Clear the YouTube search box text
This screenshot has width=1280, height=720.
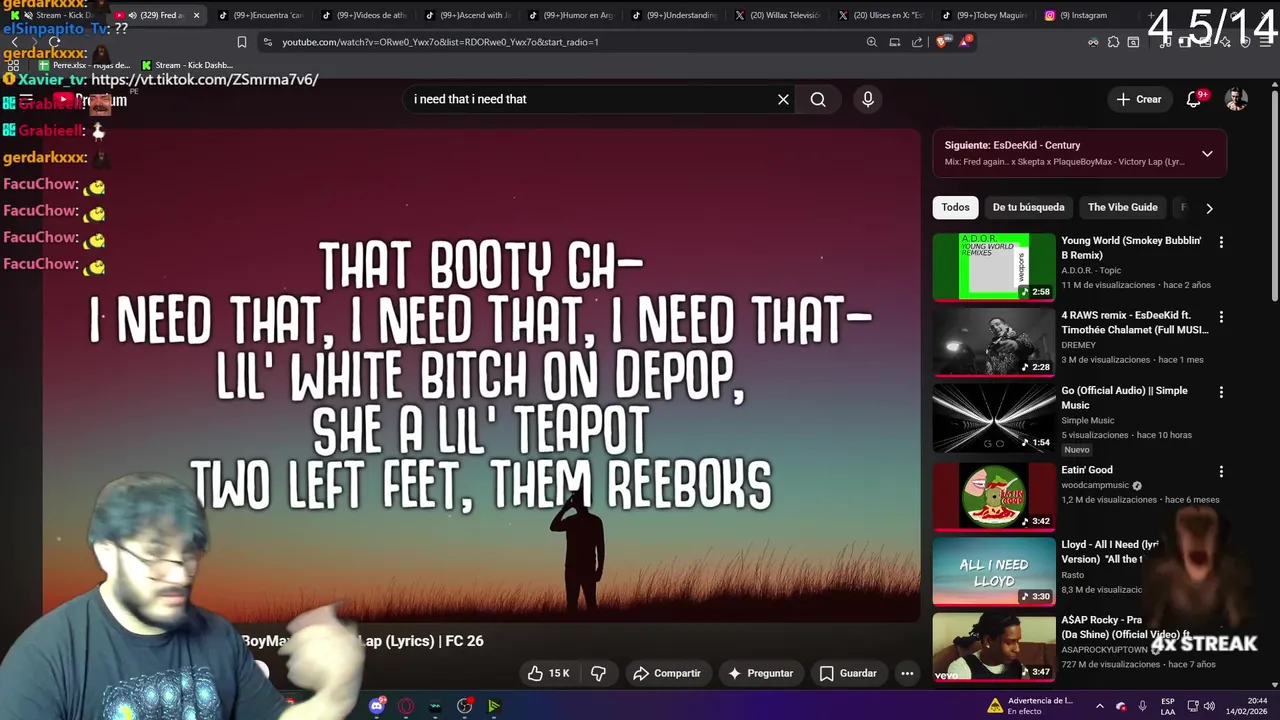point(783,99)
